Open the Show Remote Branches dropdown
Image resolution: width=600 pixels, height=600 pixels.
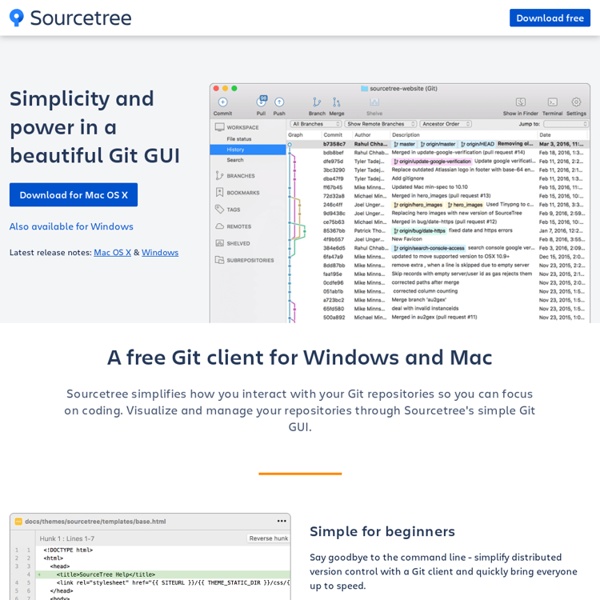[381, 124]
